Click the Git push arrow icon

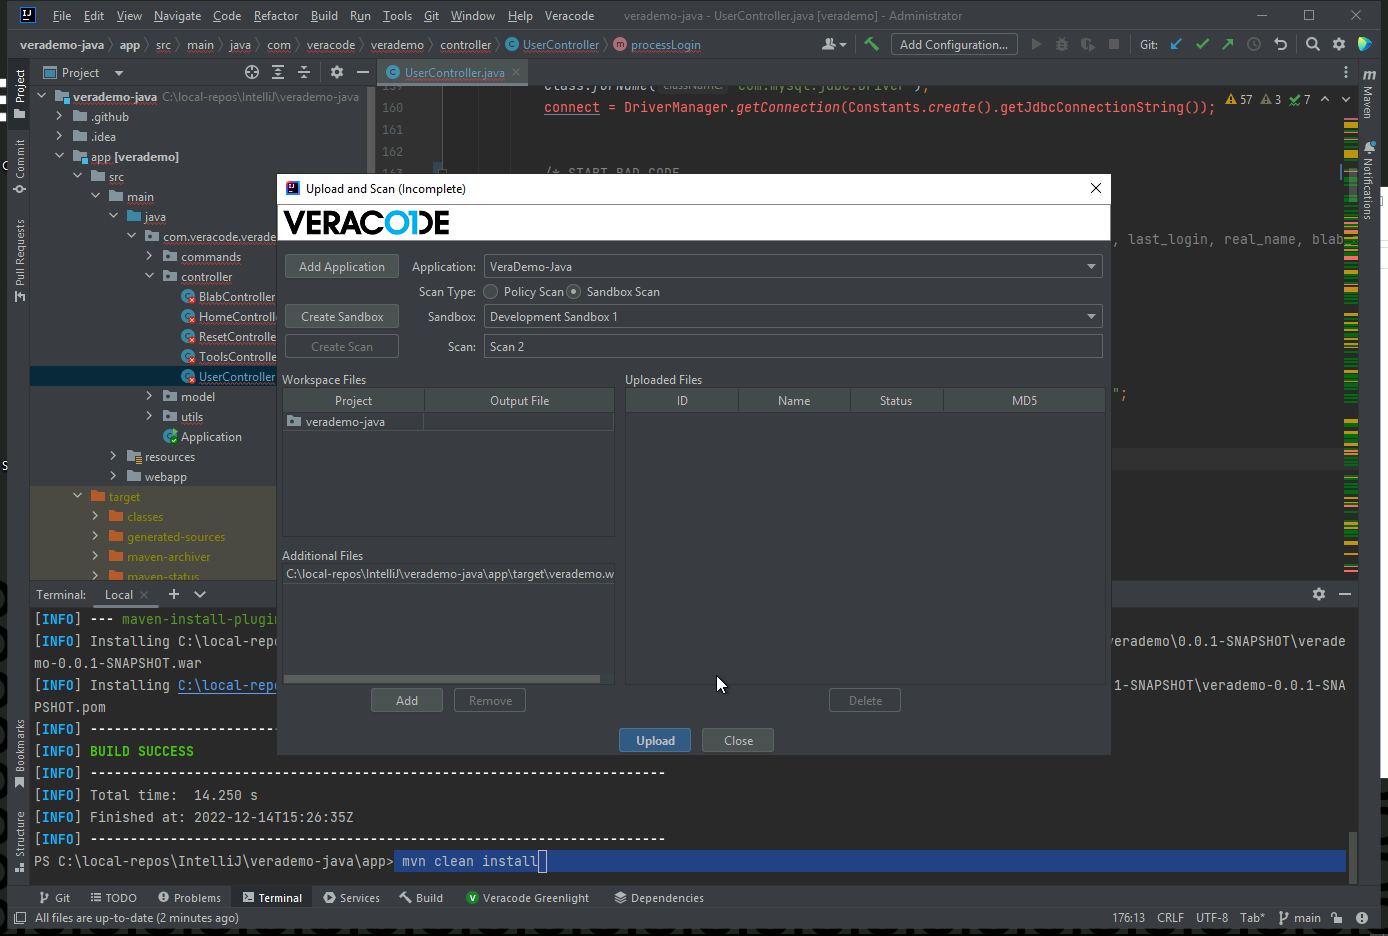(1227, 44)
